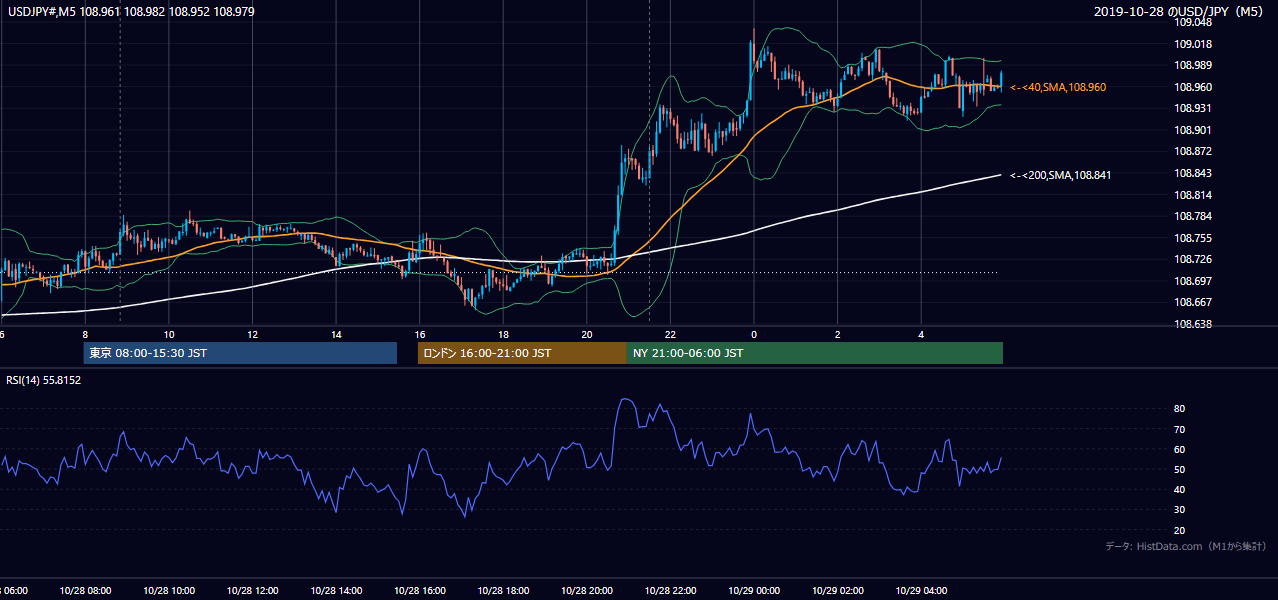The image size is (1278, 600).
Task: Click hour tick 12 below price chart
Action: pyautogui.click(x=253, y=335)
